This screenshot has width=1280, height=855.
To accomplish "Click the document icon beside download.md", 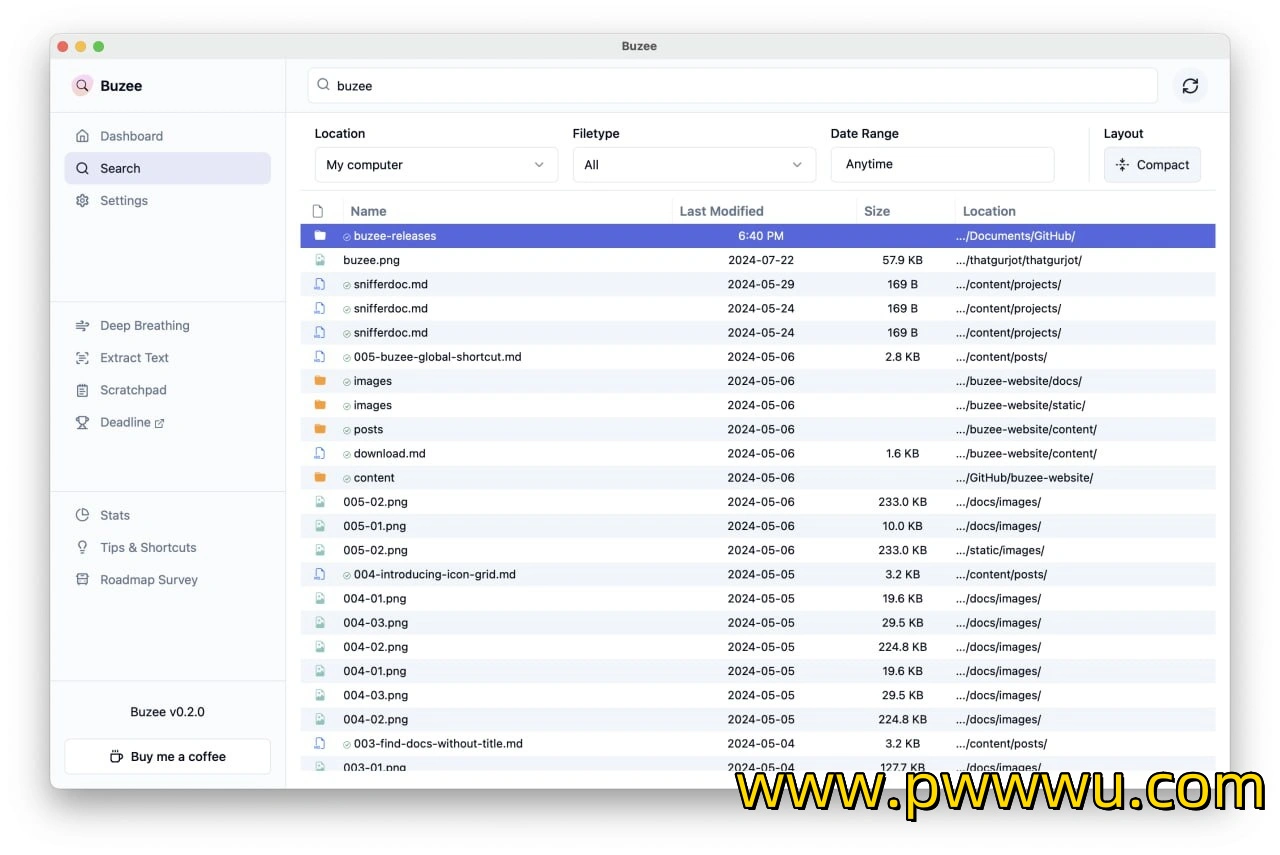I will tap(320, 453).
